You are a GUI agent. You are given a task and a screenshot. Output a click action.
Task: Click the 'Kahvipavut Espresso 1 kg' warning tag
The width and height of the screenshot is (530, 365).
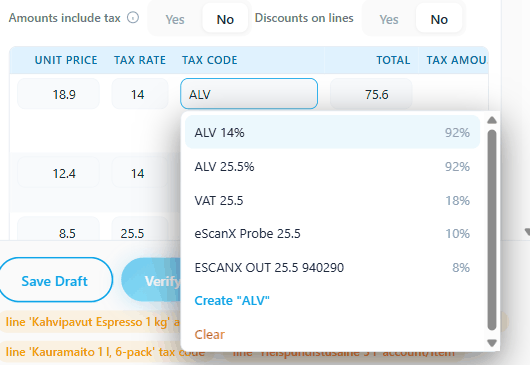(x=91, y=322)
